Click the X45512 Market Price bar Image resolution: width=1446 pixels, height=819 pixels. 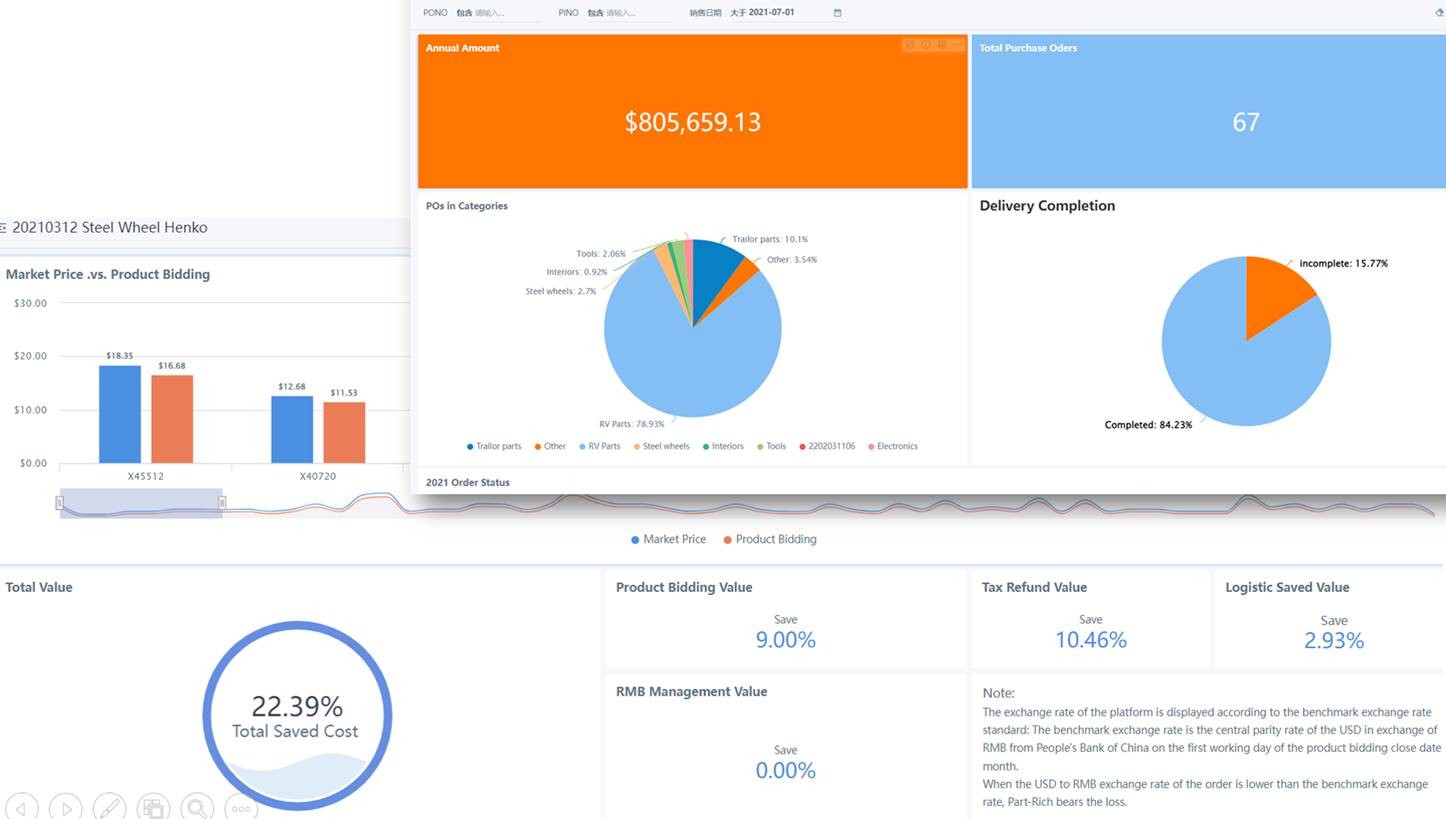click(120, 414)
